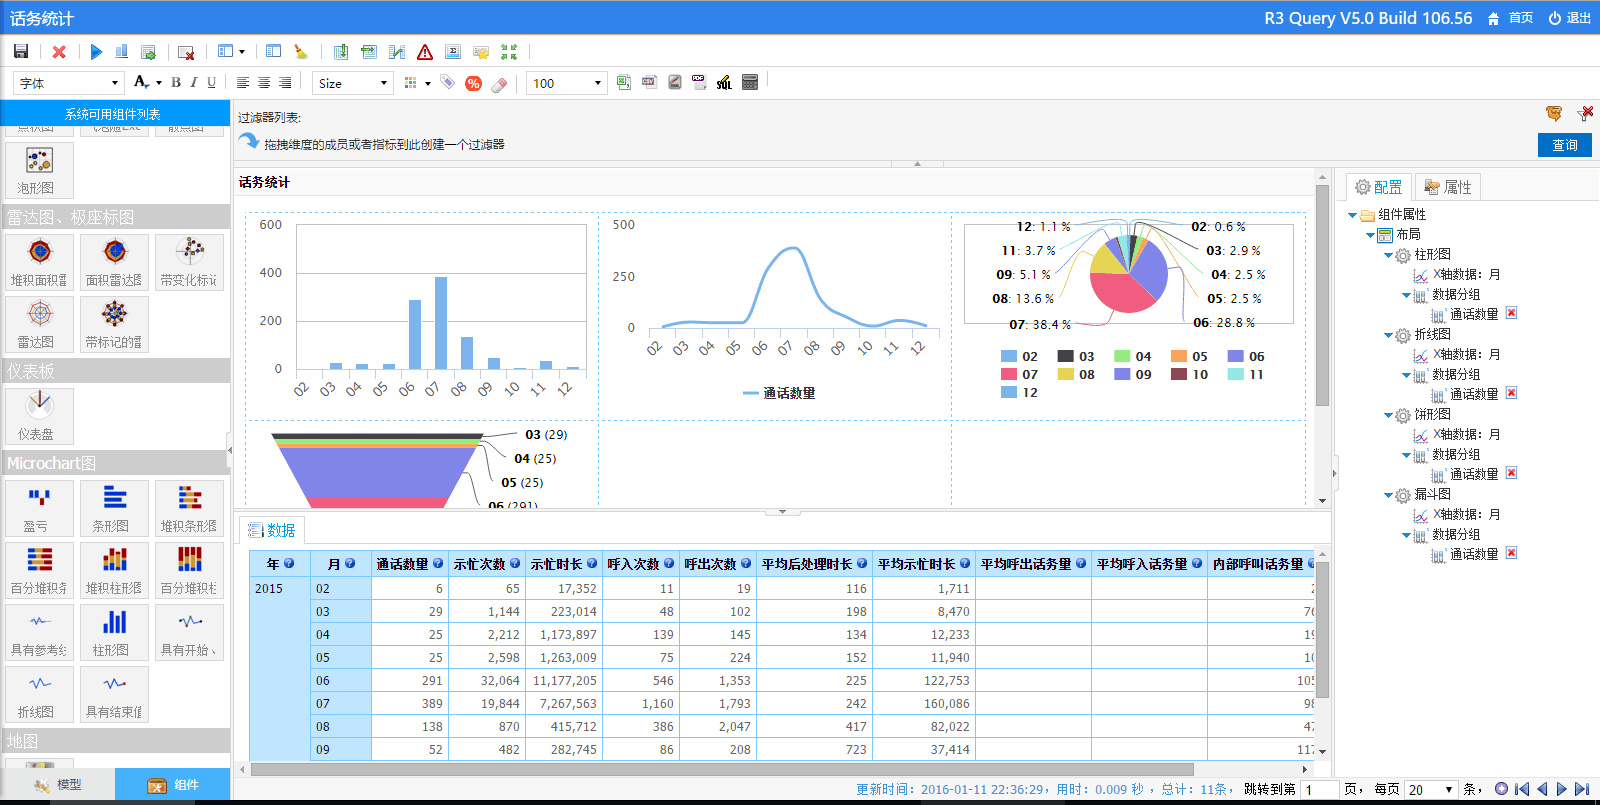
Task: Export data to CSV icon
Action: point(649,82)
